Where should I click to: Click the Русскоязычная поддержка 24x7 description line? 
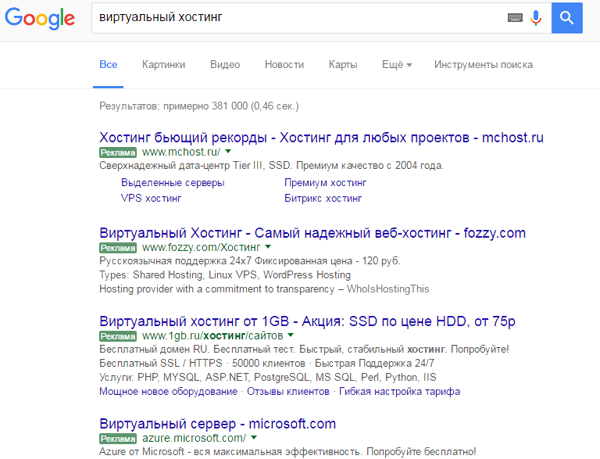click(x=249, y=261)
